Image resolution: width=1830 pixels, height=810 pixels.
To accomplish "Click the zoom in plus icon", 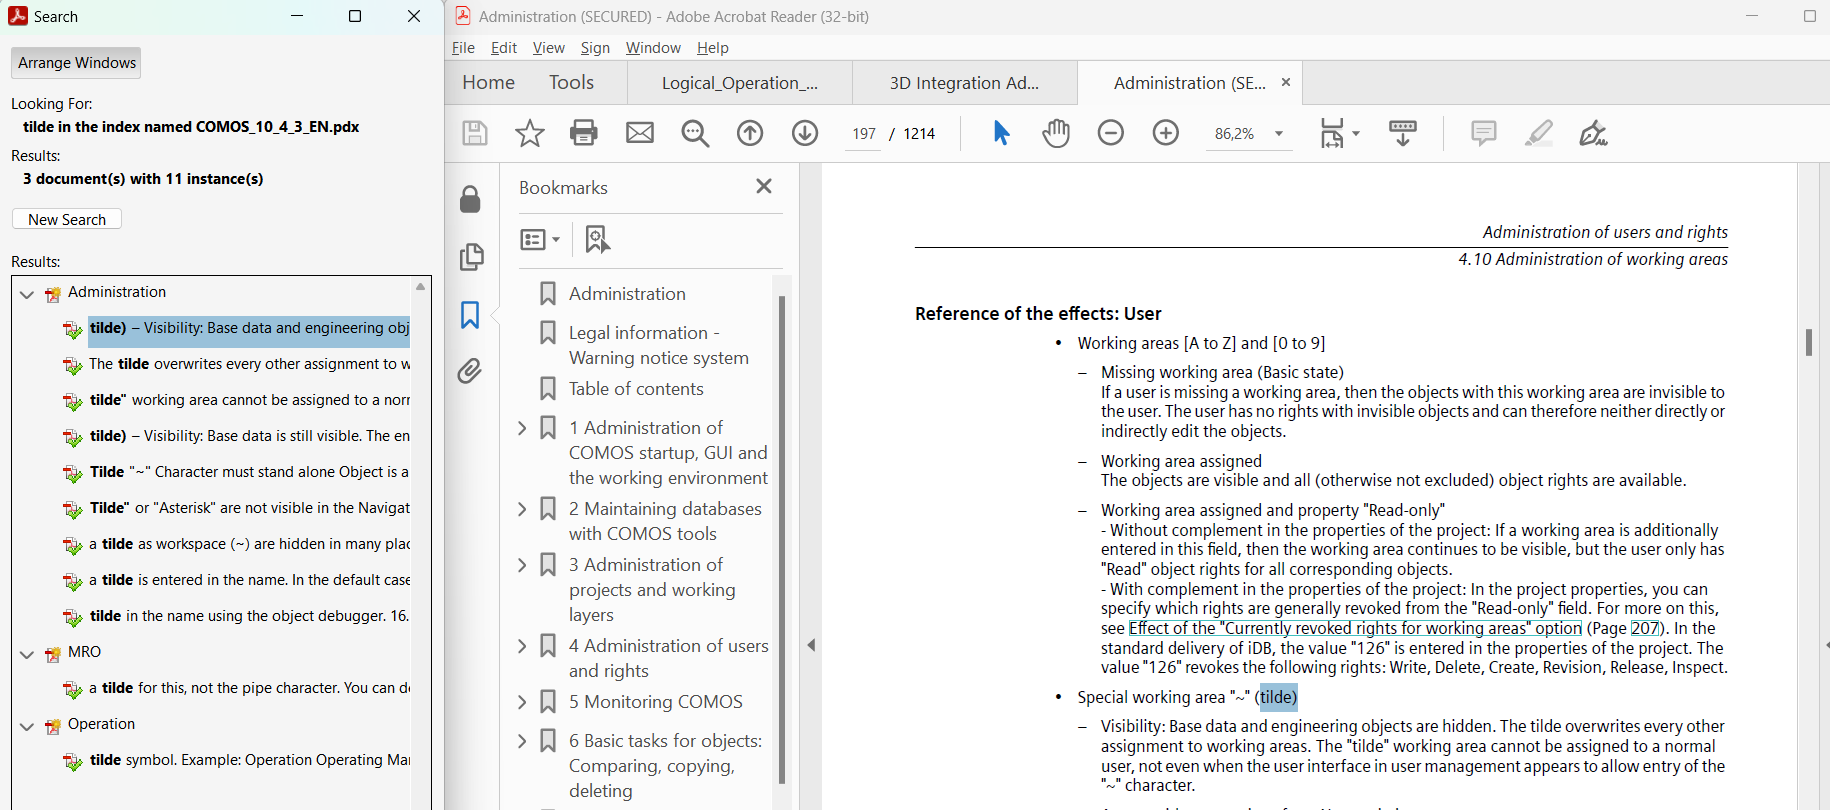I will [x=1166, y=133].
